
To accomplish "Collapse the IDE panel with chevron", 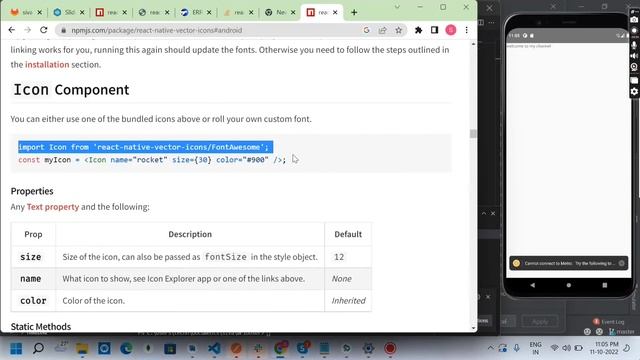I will coord(484,213).
